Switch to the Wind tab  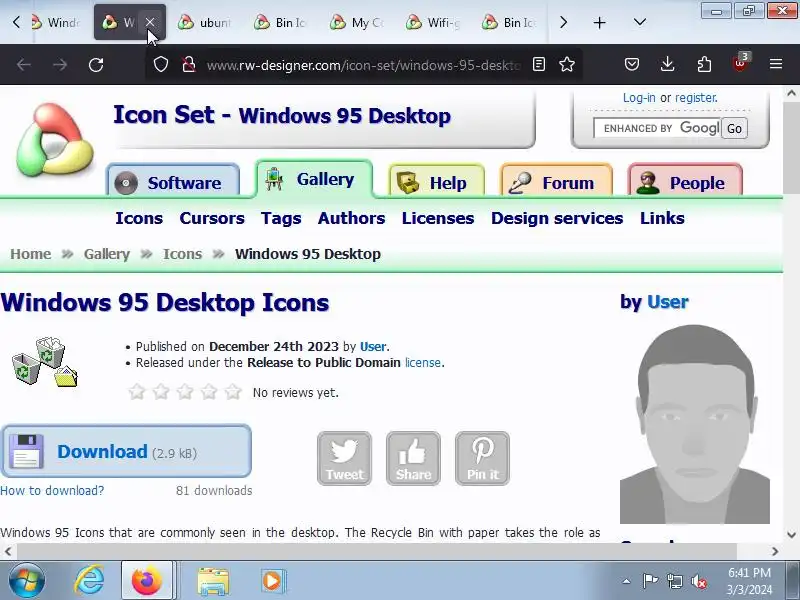(x=57, y=22)
